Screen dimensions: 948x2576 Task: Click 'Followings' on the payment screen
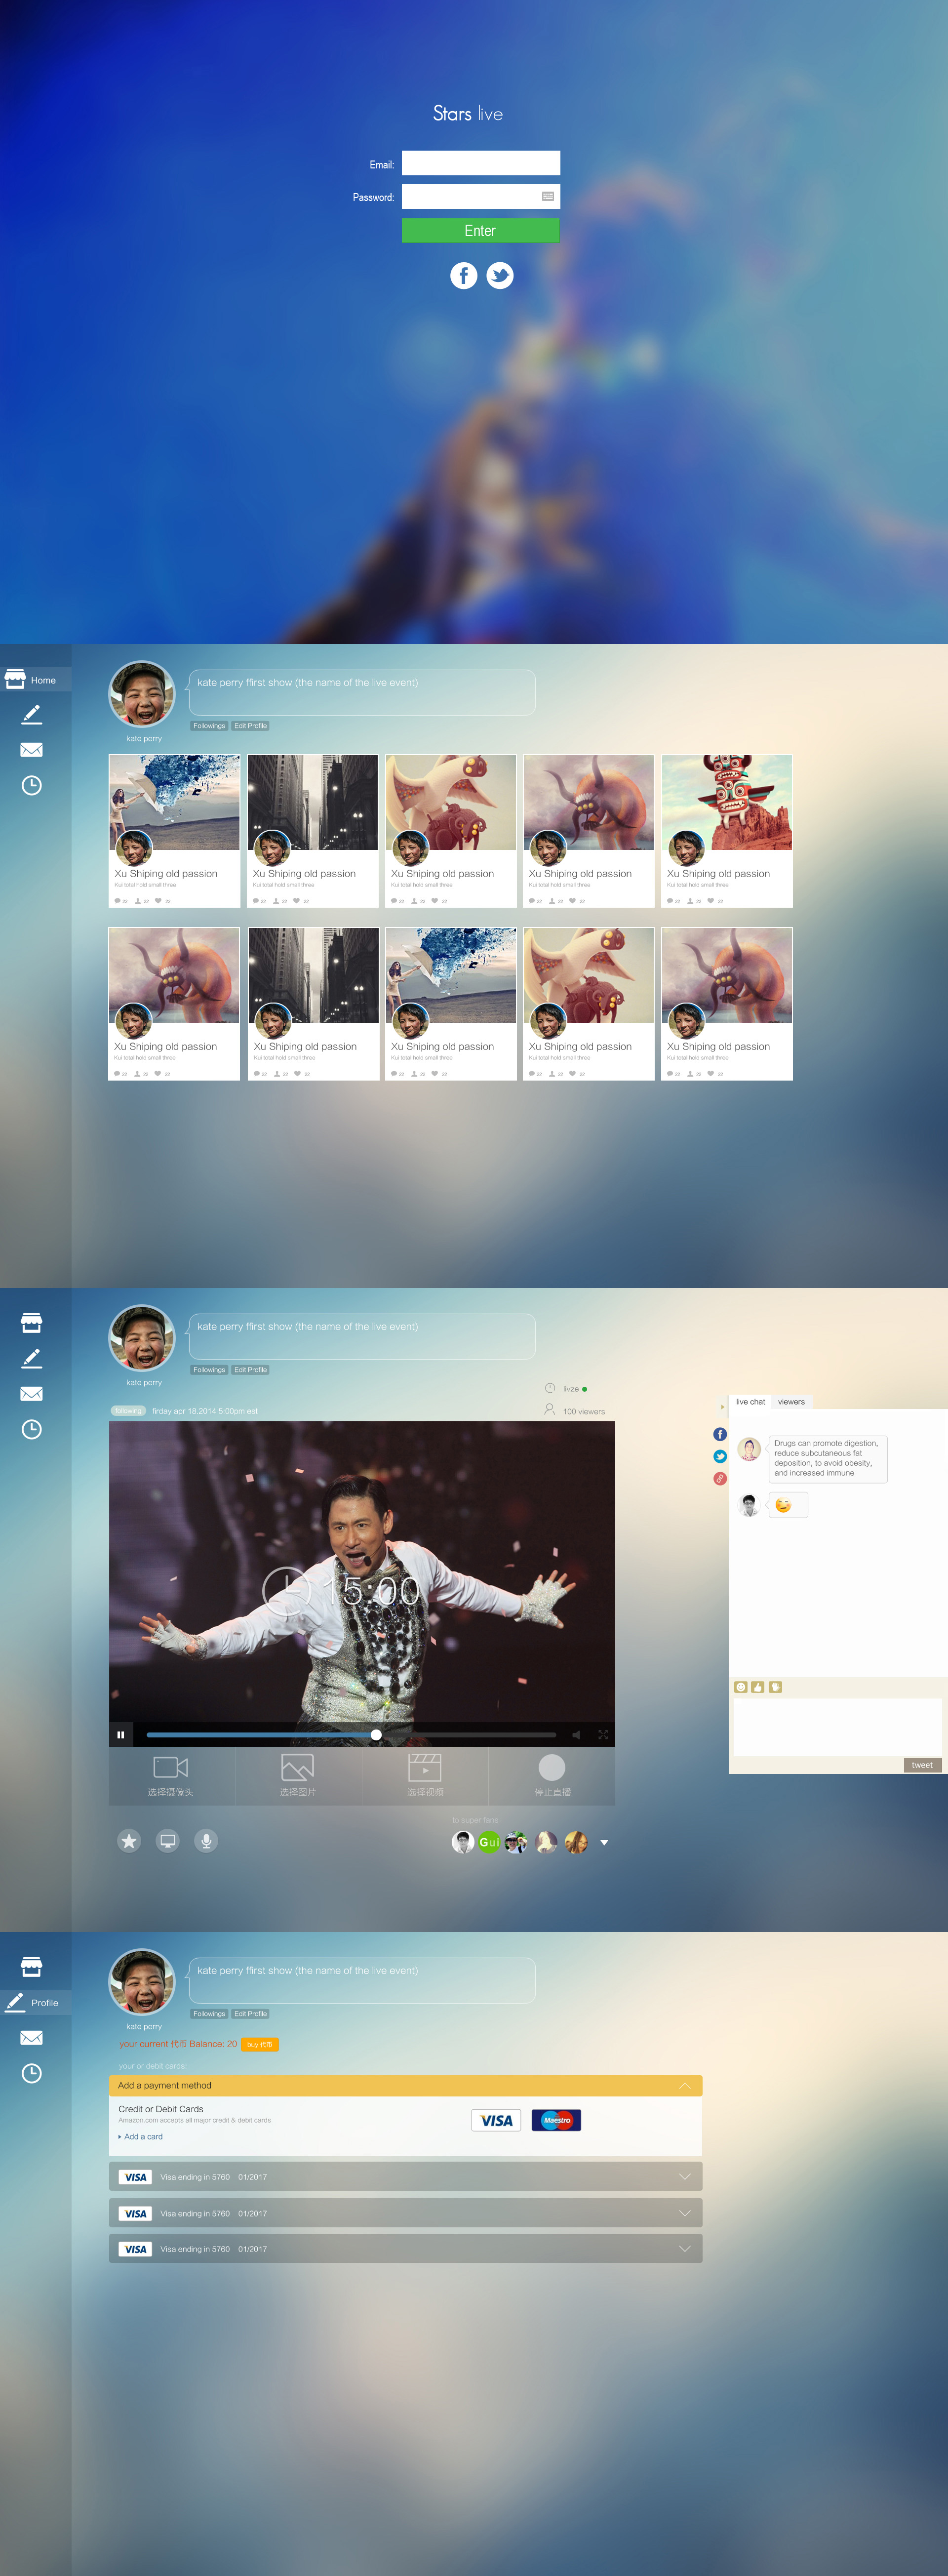[x=209, y=2014]
